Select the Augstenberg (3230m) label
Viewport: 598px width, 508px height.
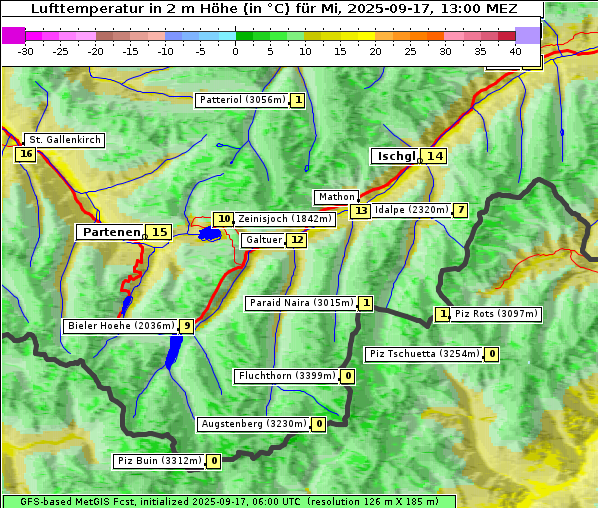click(254, 424)
